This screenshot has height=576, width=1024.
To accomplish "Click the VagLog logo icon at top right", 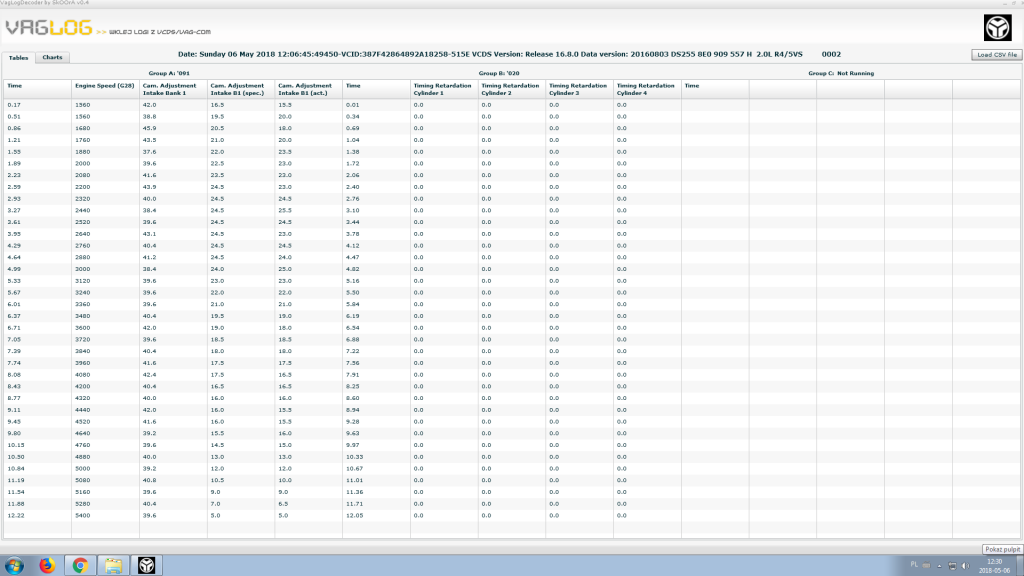I will 997,28.
